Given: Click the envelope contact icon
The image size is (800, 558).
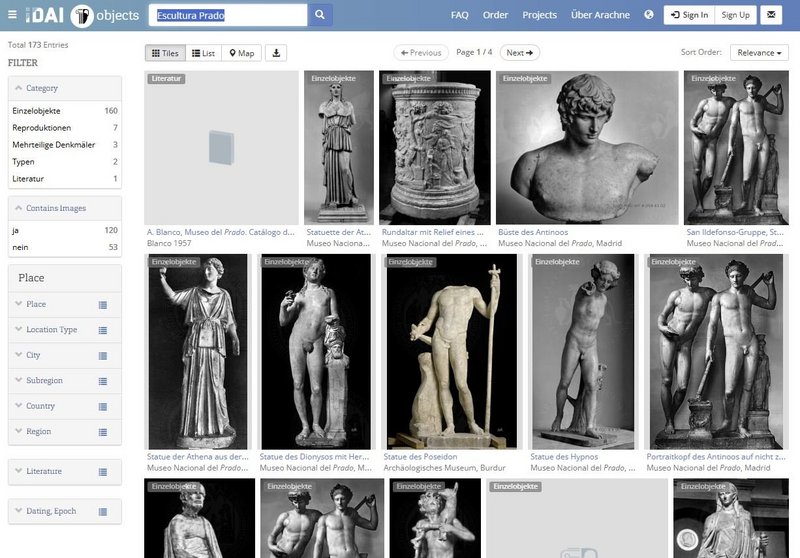Looking at the screenshot, I should 771,15.
